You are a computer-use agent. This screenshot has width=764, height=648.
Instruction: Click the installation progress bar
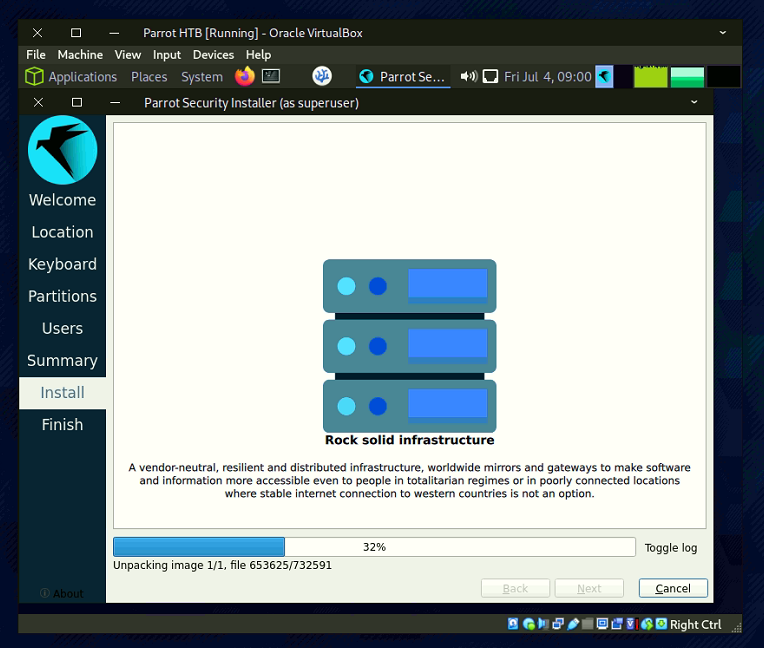pos(374,547)
